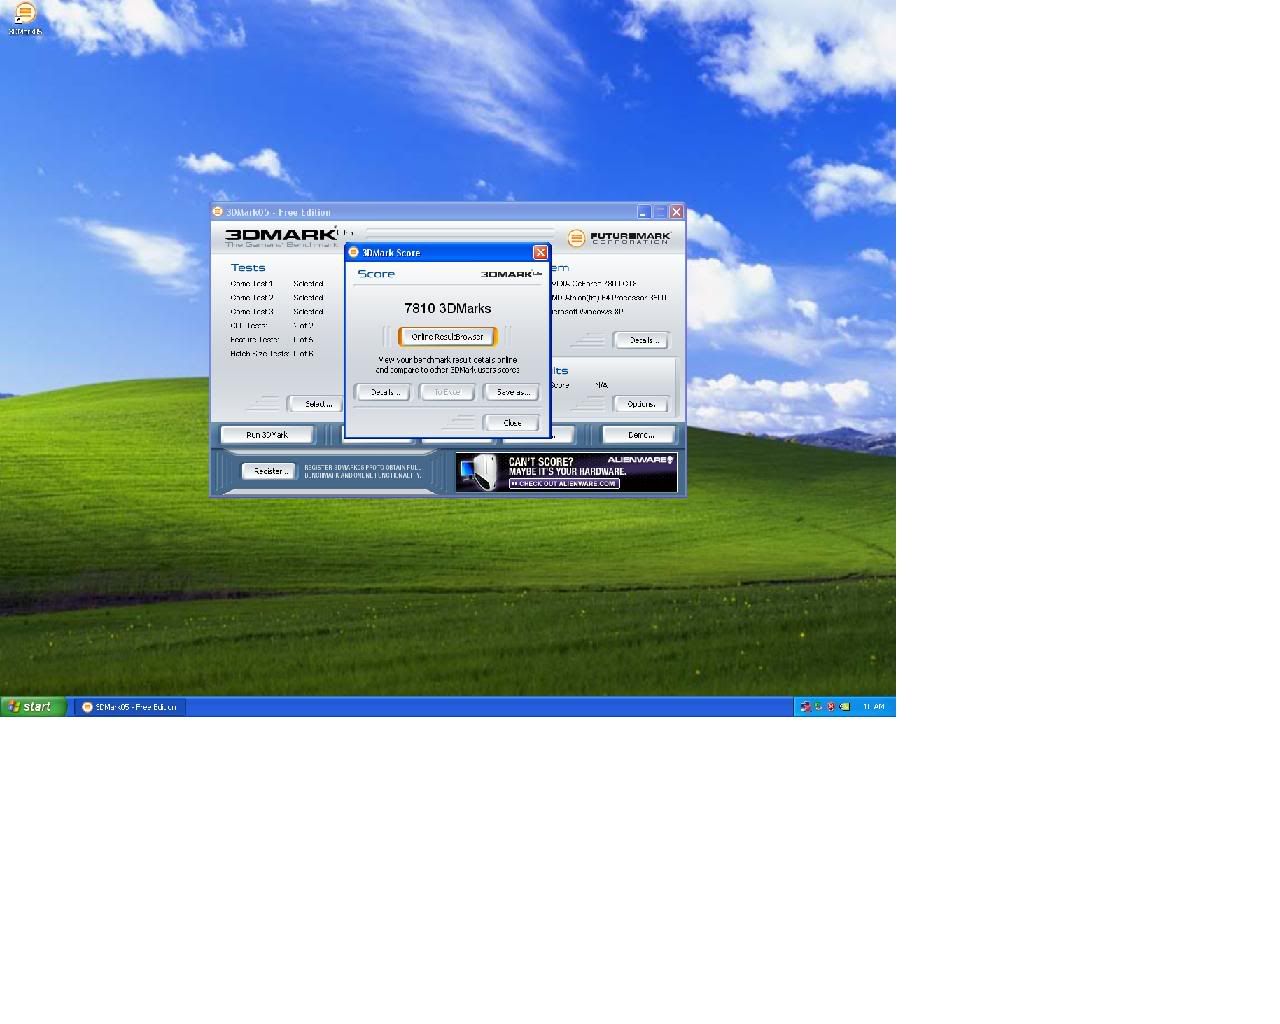This screenshot has height=1024, width=1280.
Task: Click the Register button
Action: tap(269, 471)
